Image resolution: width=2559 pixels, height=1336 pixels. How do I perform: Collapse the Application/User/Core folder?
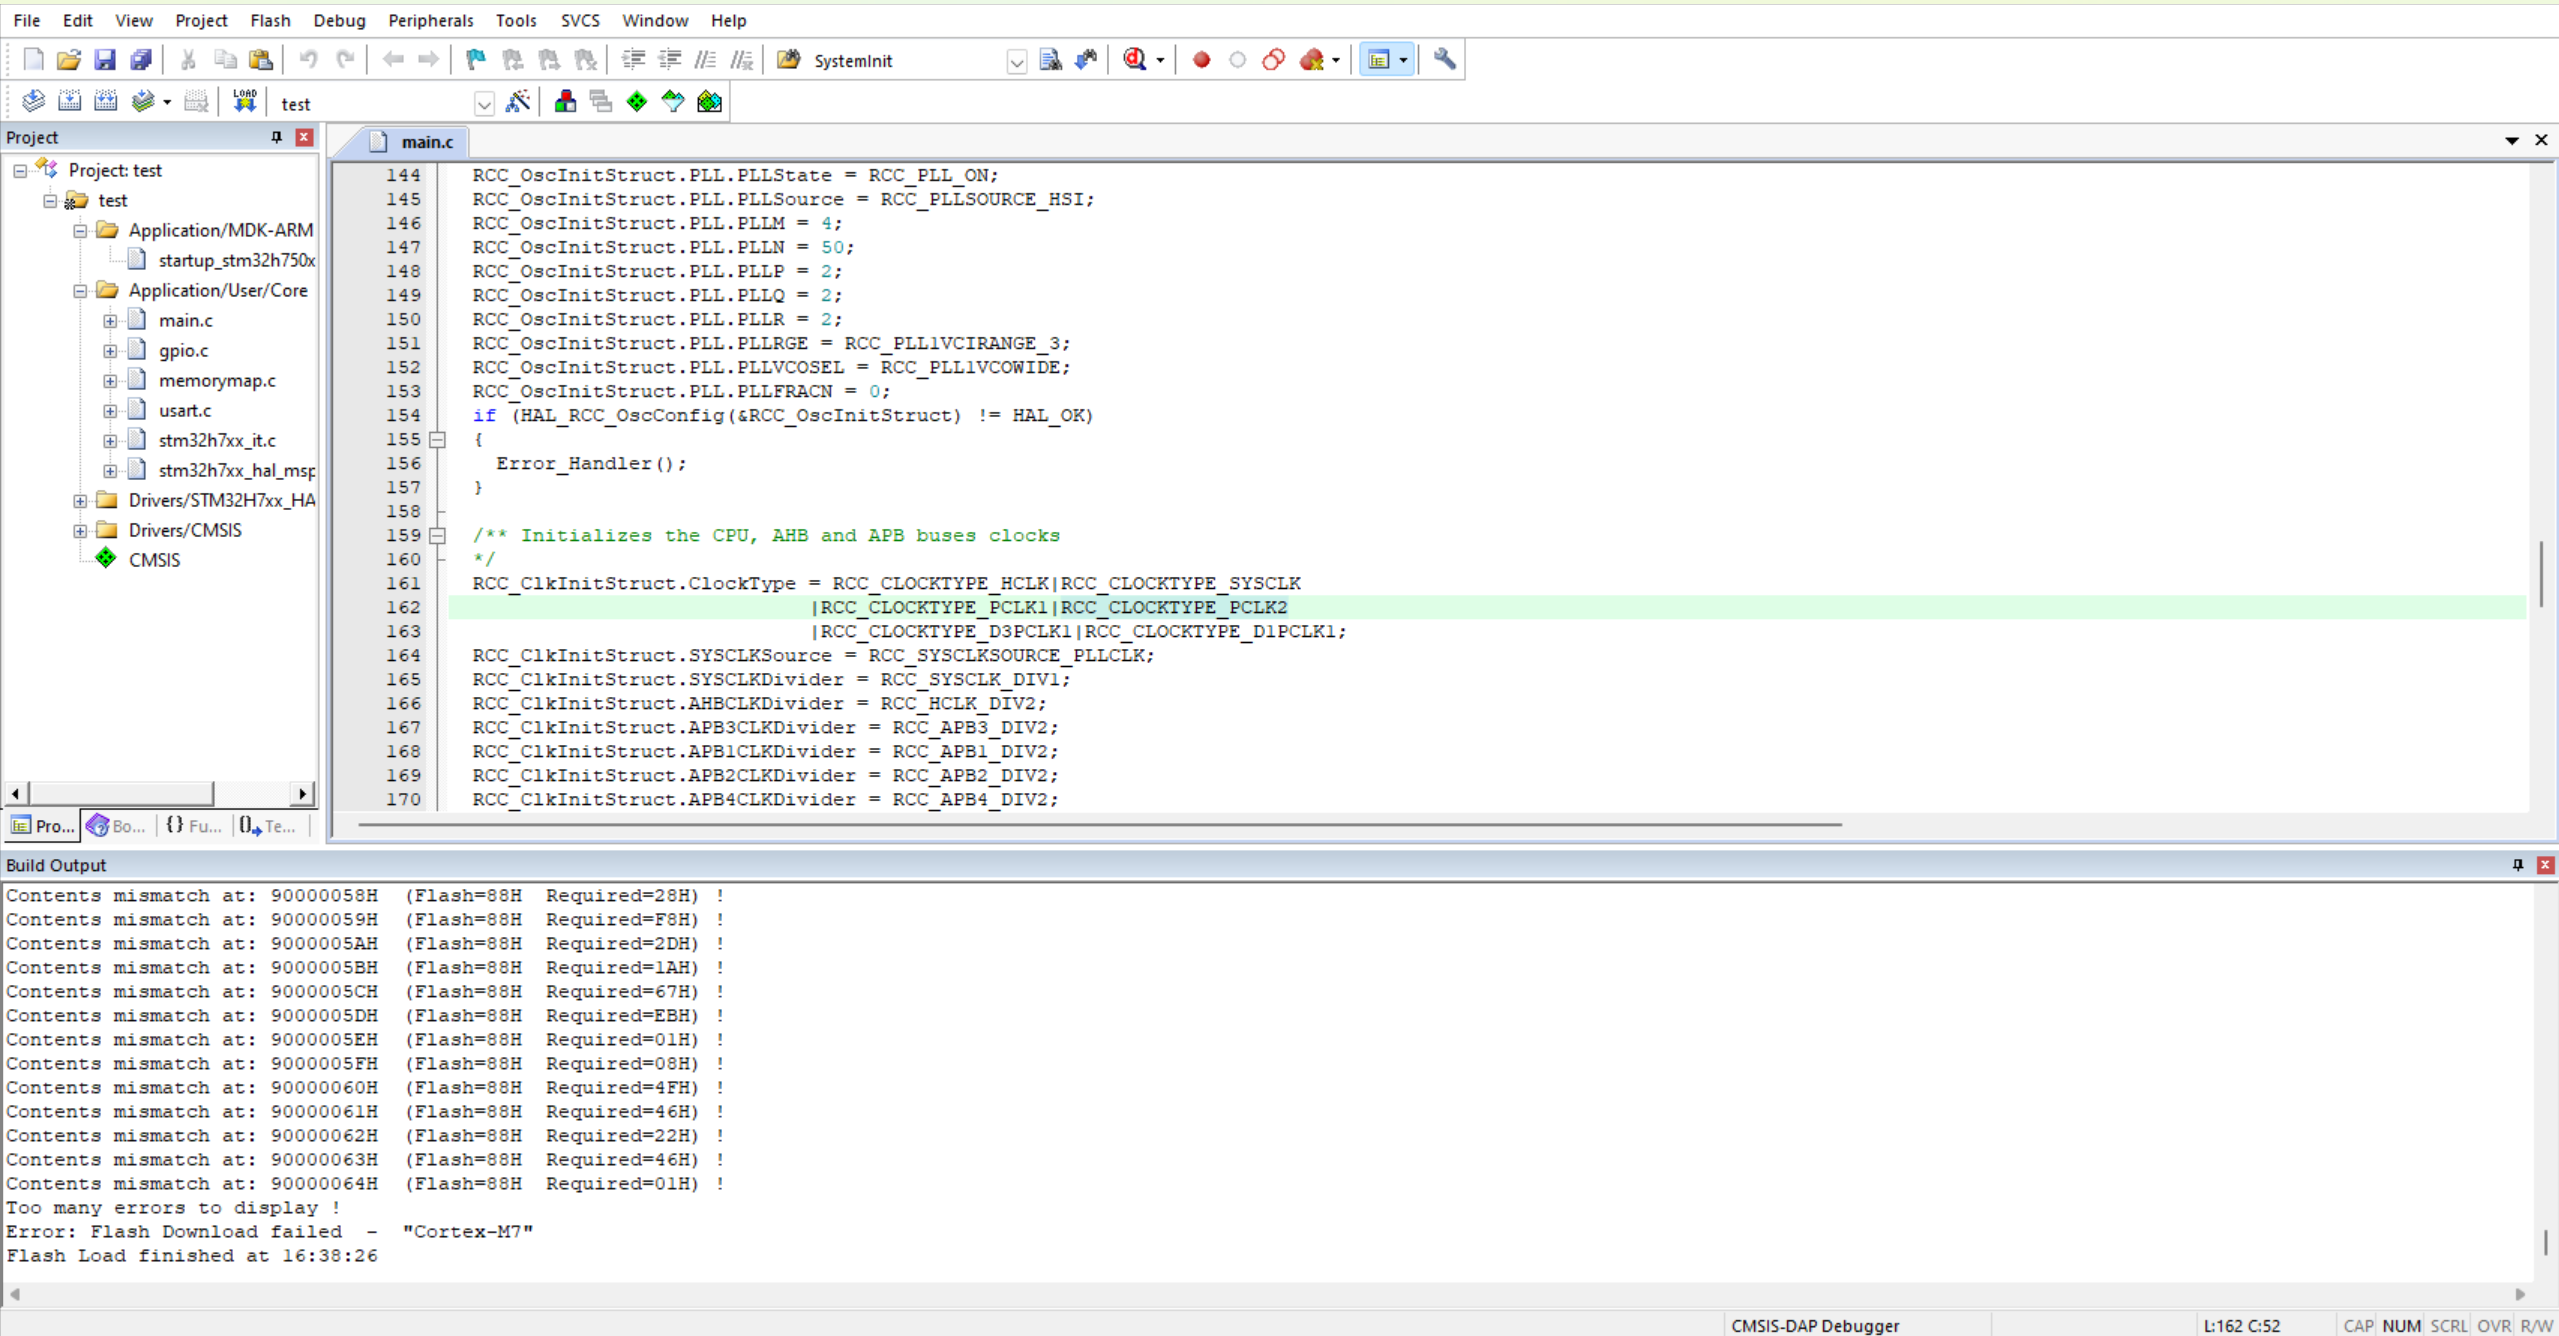pos(80,291)
